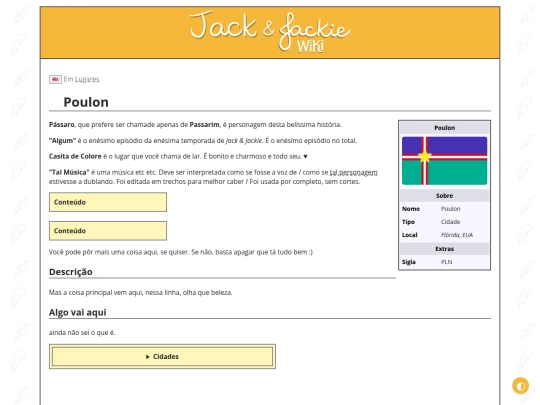
Task: Click the Nome value Poulon
Action: tap(450, 209)
